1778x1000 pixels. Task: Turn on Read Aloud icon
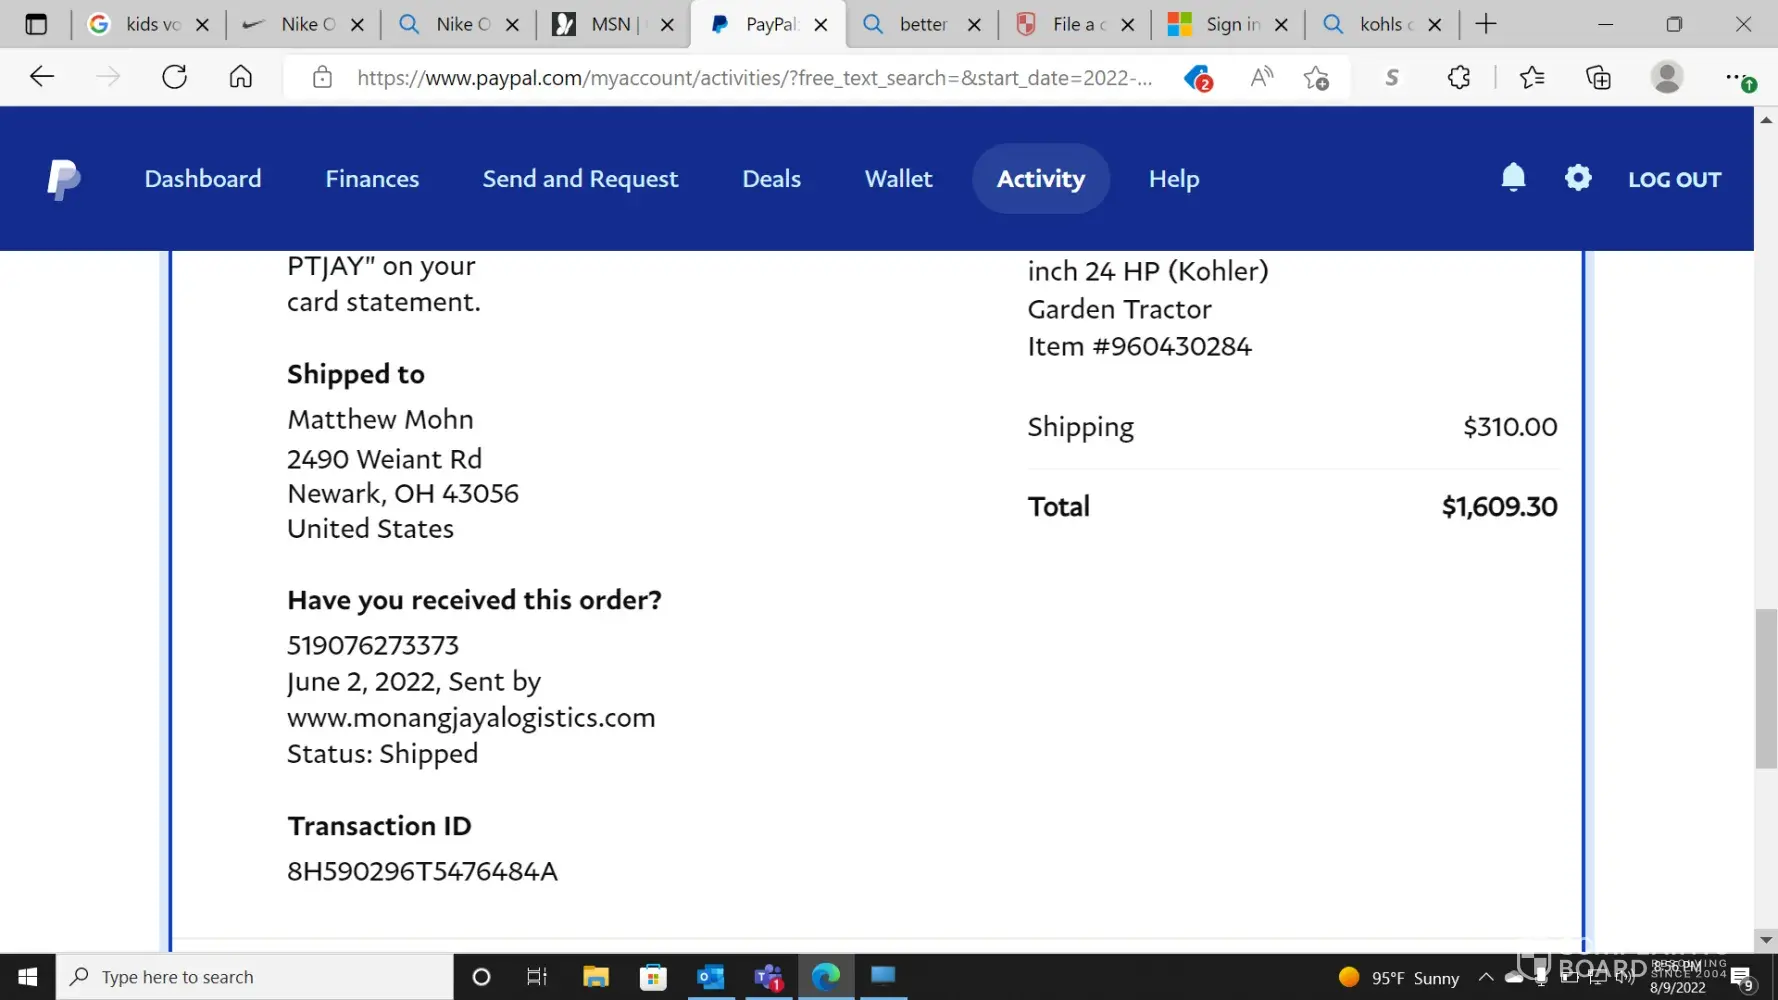point(1262,77)
